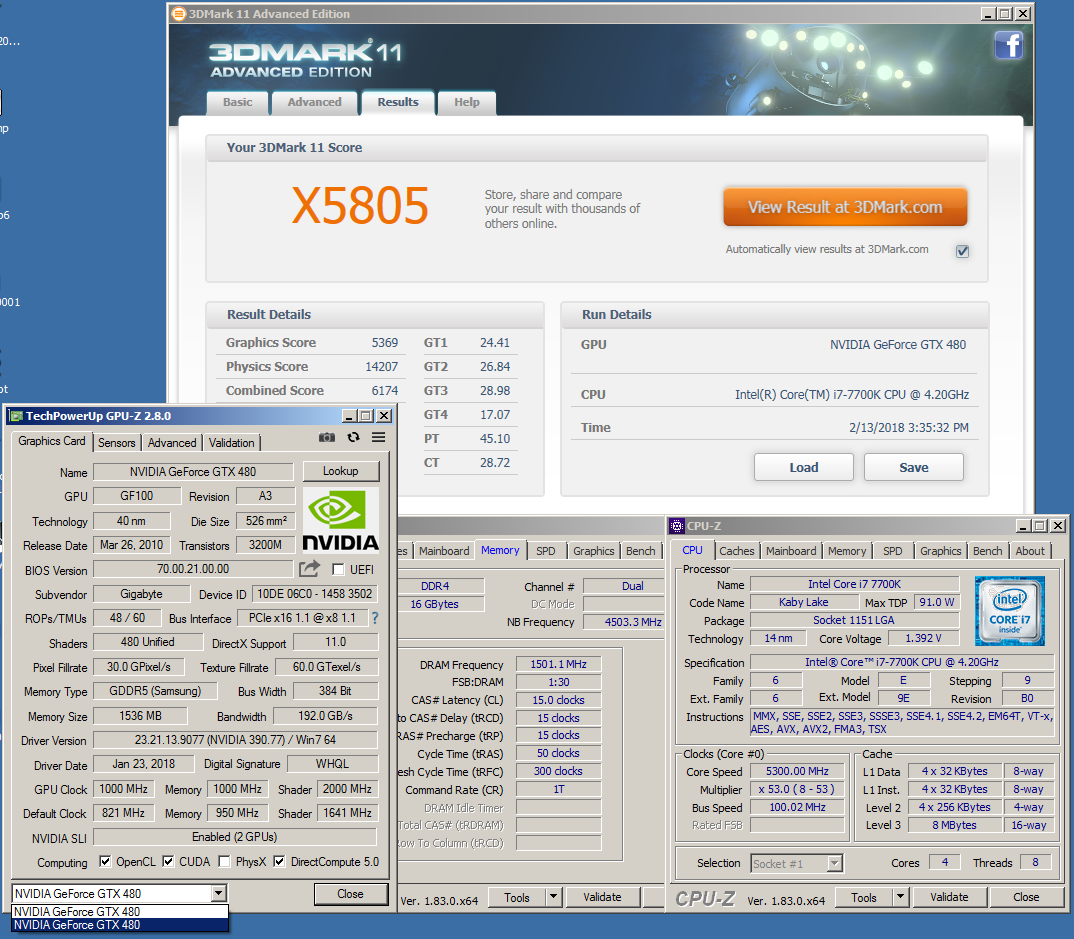1074x939 pixels.
Task: Click the NVIDIA SLI field Enabled (2 GPUs)
Action: click(235, 837)
